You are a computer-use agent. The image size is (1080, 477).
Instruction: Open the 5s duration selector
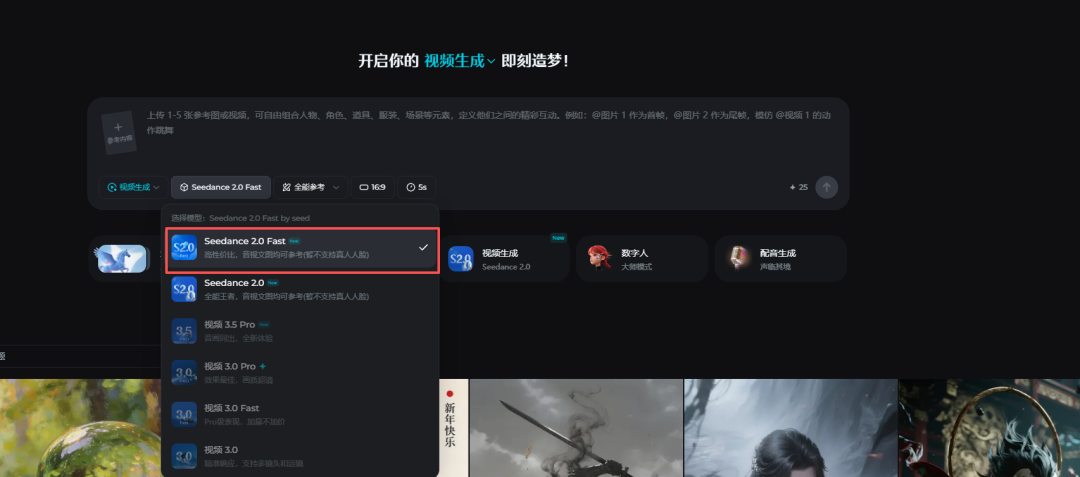click(x=417, y=187)
